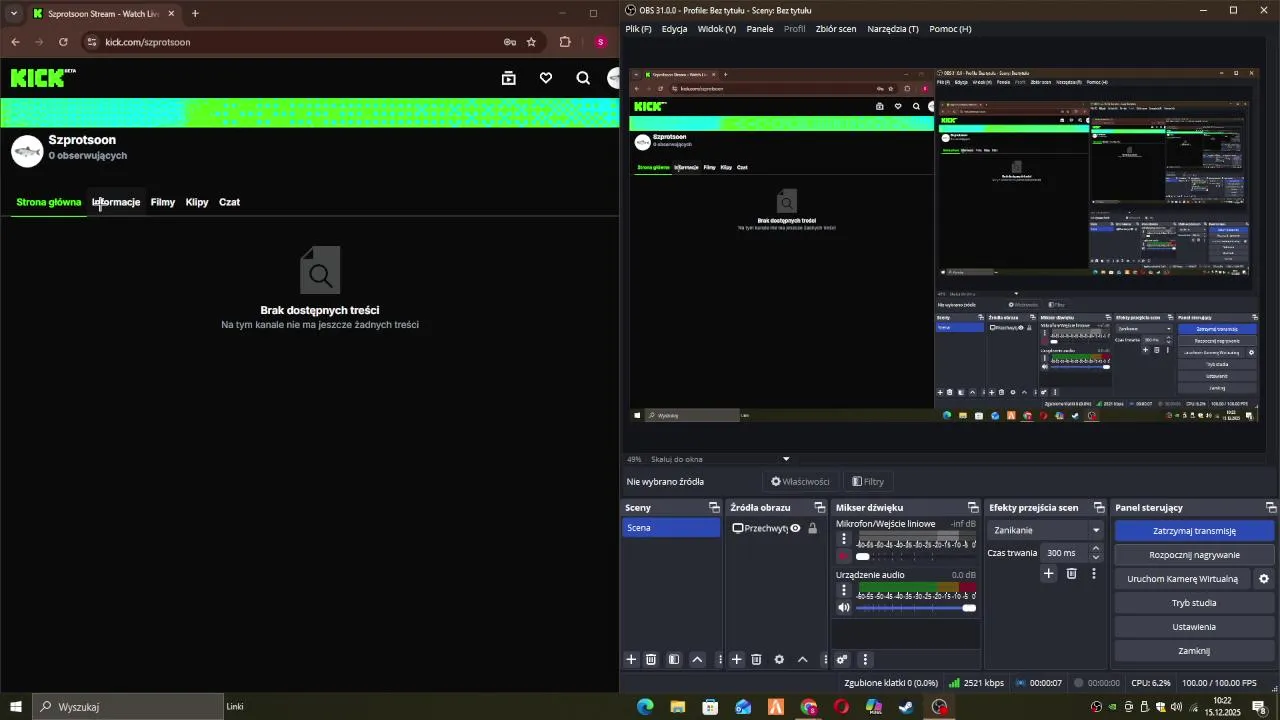Viewport: 1280px width, 720px height.
Task: Increase Czas trwania with up arrow
Action: pyautogui.click(x=1096, y=548)
